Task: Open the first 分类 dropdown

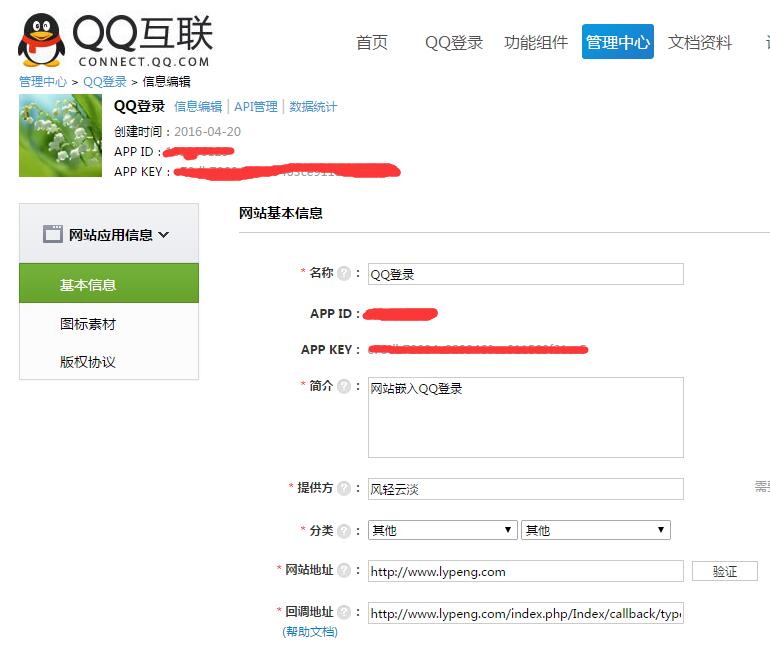Action: pos(442,530)
